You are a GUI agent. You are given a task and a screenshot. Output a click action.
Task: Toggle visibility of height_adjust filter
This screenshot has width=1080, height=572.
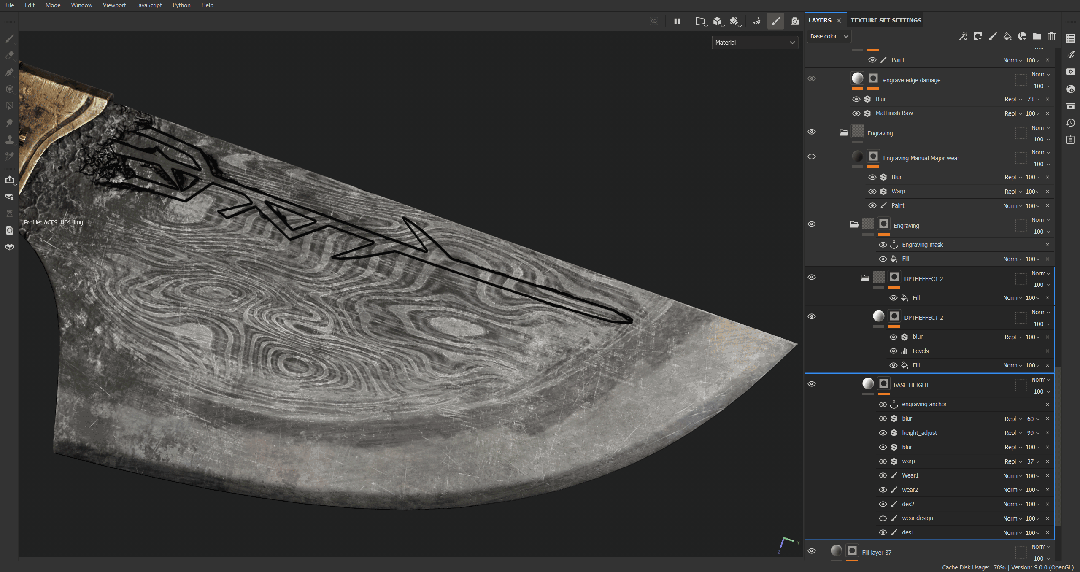[883, 433]
